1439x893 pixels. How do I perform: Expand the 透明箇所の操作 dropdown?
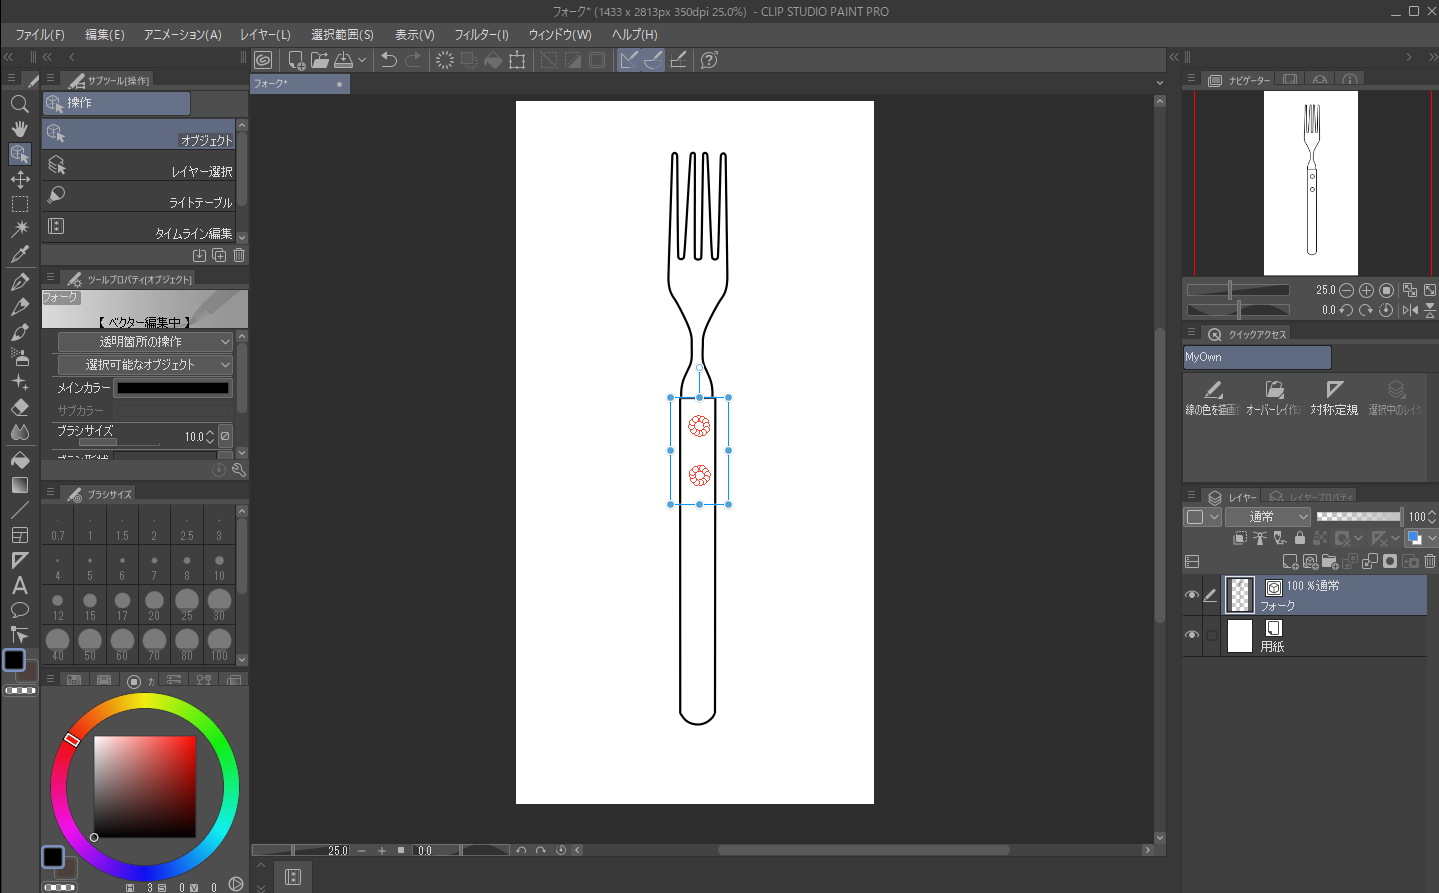point(145,342)
